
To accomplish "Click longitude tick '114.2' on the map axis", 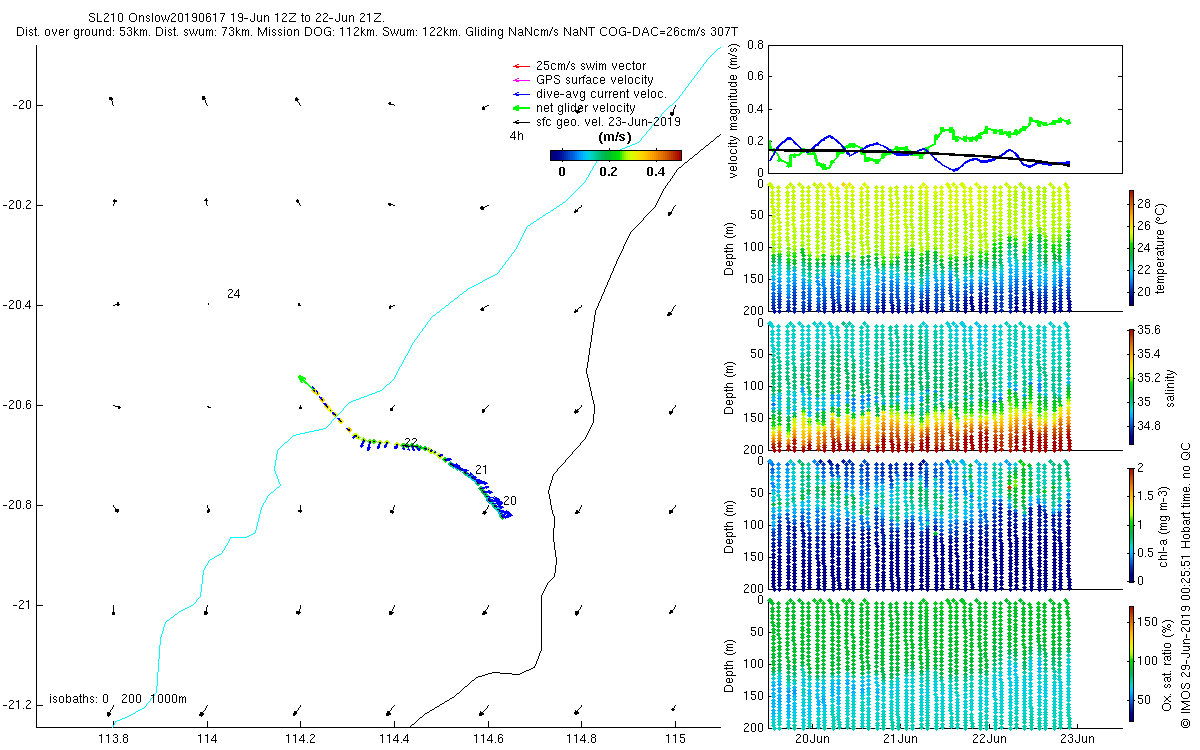I will click(x=300, y=739).
